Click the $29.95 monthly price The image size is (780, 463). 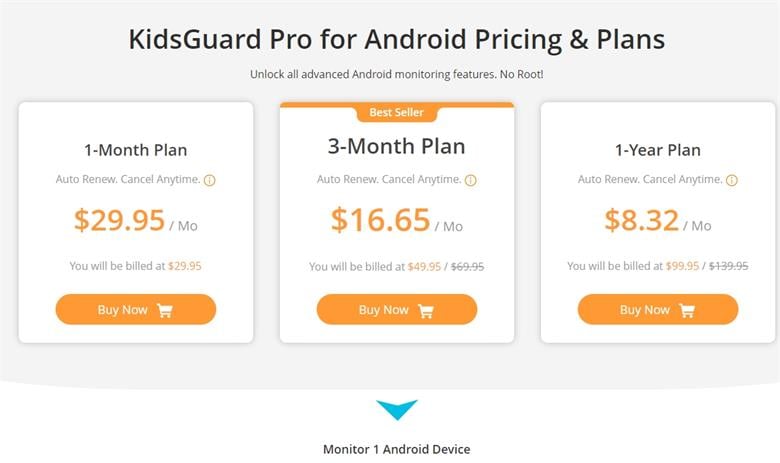click(119, 220)
